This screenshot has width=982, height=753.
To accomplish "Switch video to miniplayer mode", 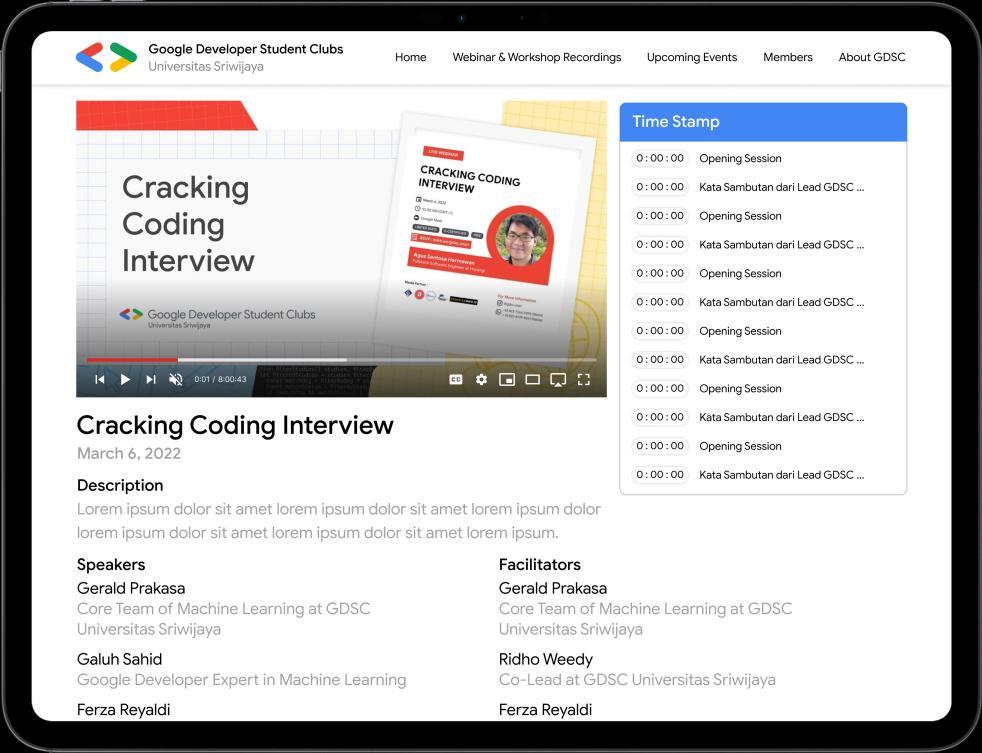I will point(507,379).
